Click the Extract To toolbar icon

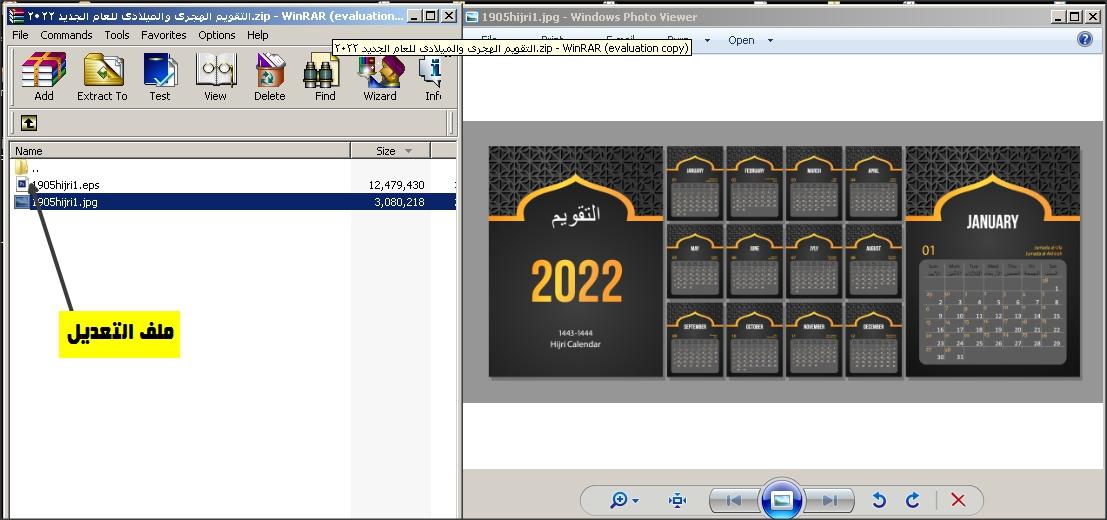coord(102,78)
